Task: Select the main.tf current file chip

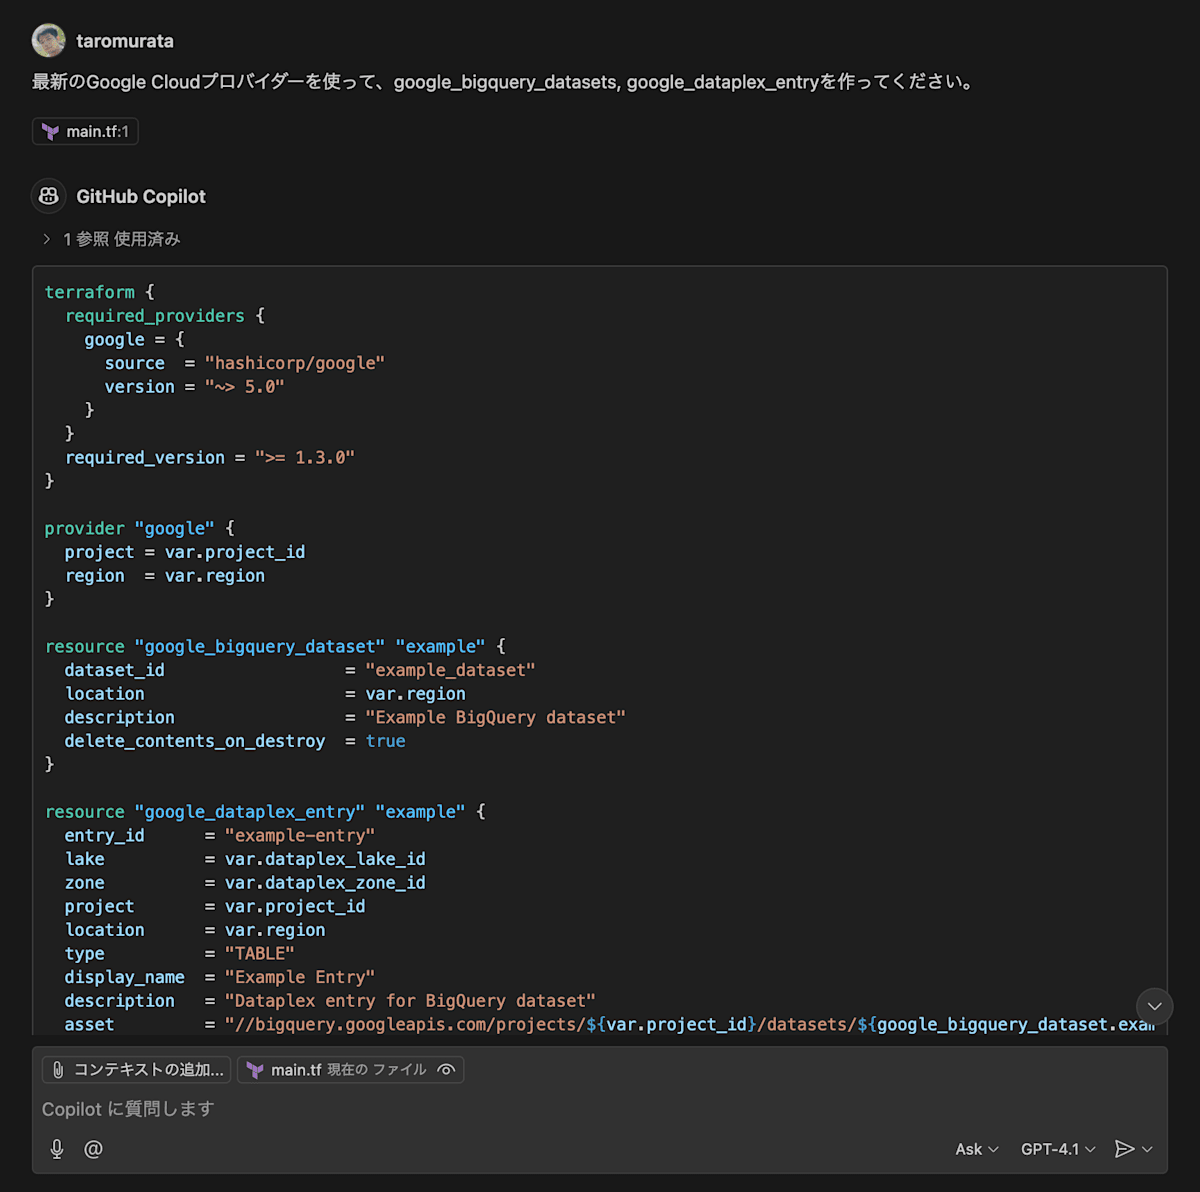Action: [350, 1070]
